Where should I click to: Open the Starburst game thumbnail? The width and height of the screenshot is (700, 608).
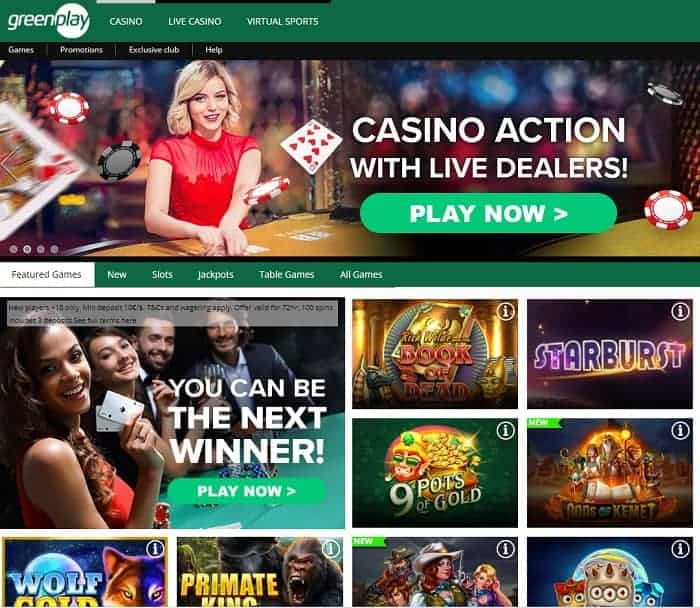(x=610, y=354)
